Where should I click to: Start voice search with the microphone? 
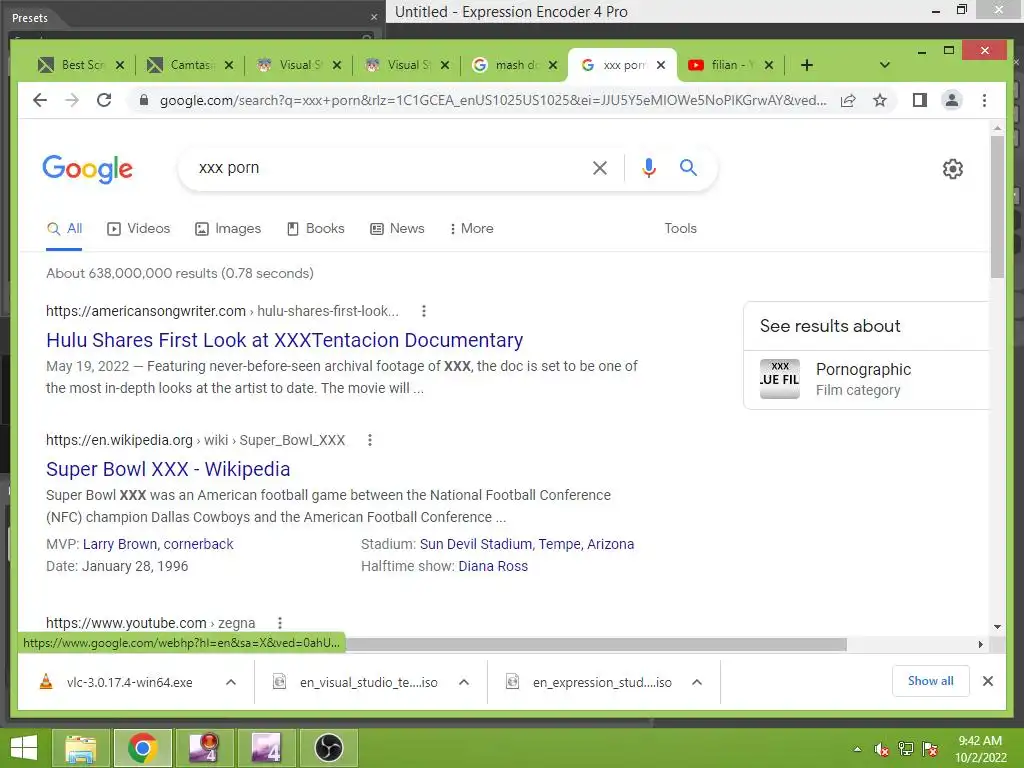[648, 168]
